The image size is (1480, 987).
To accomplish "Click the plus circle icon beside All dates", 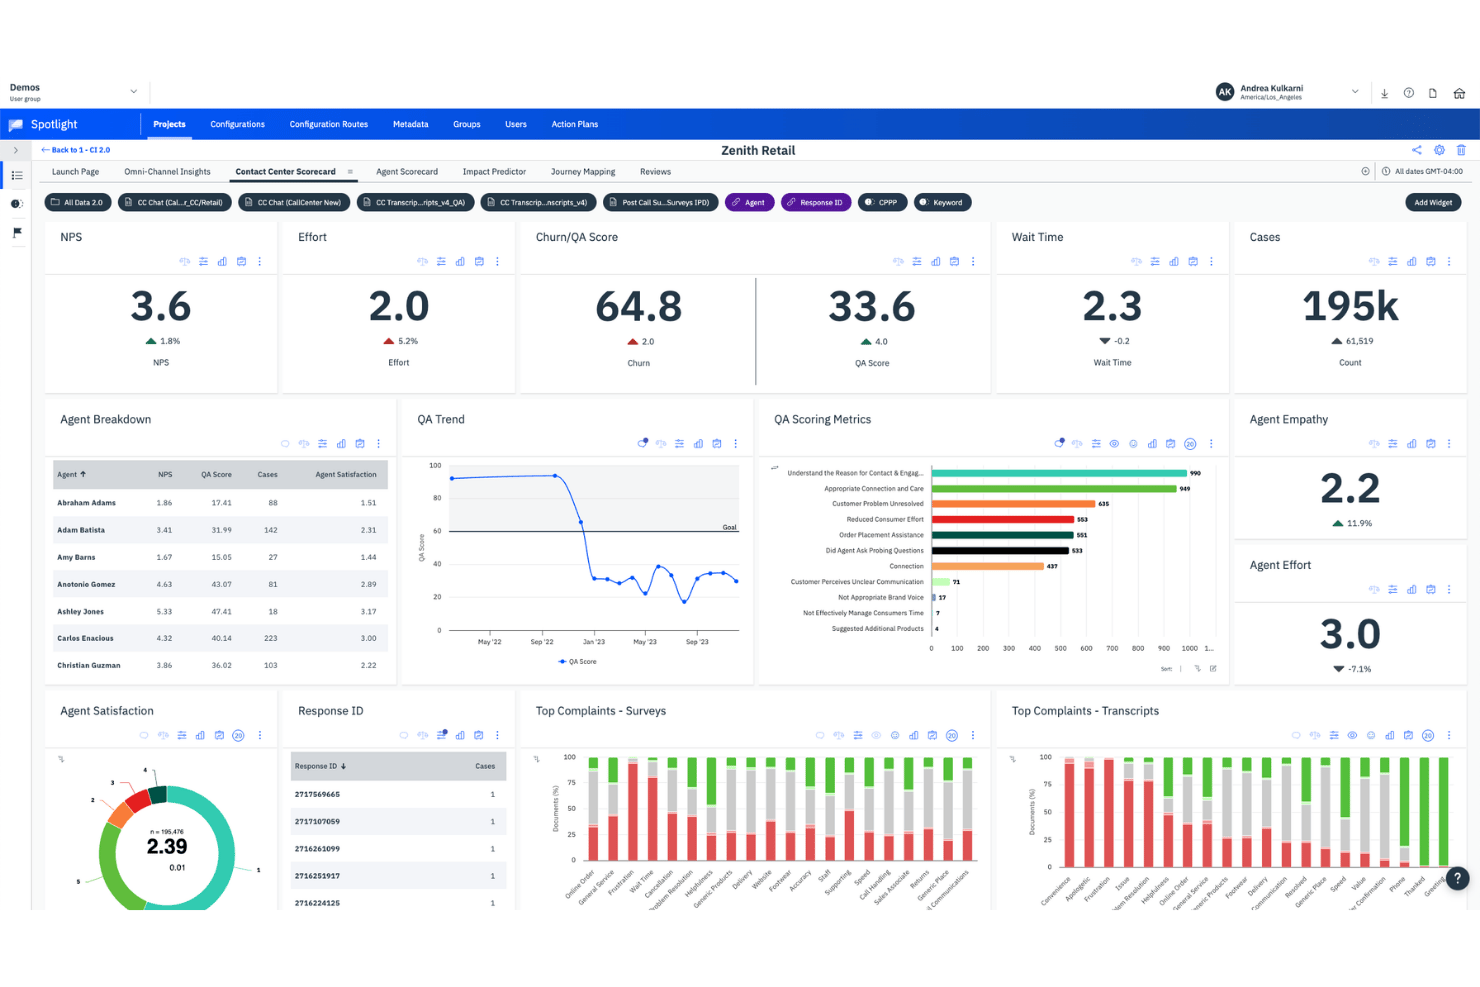I will [x=1365, y=172].
